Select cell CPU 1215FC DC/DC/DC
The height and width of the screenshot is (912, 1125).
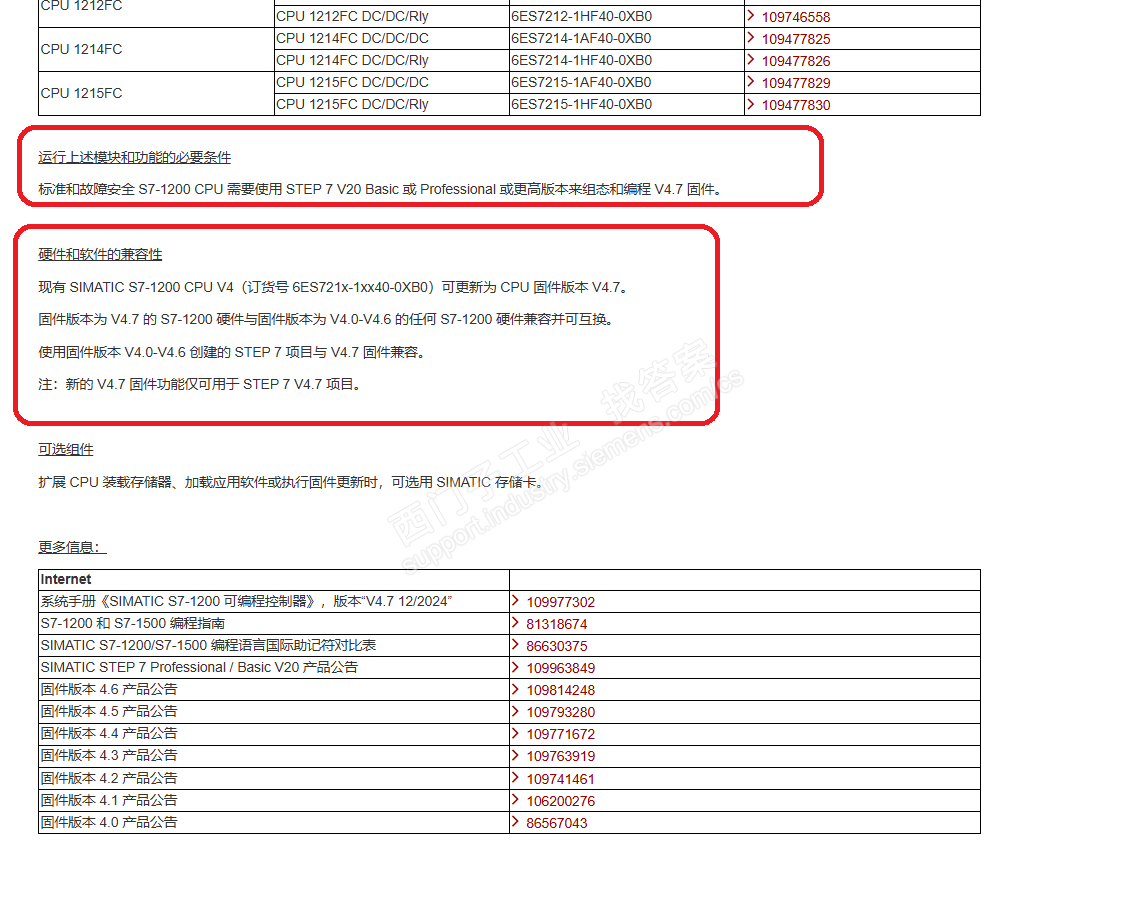(392, 83)
